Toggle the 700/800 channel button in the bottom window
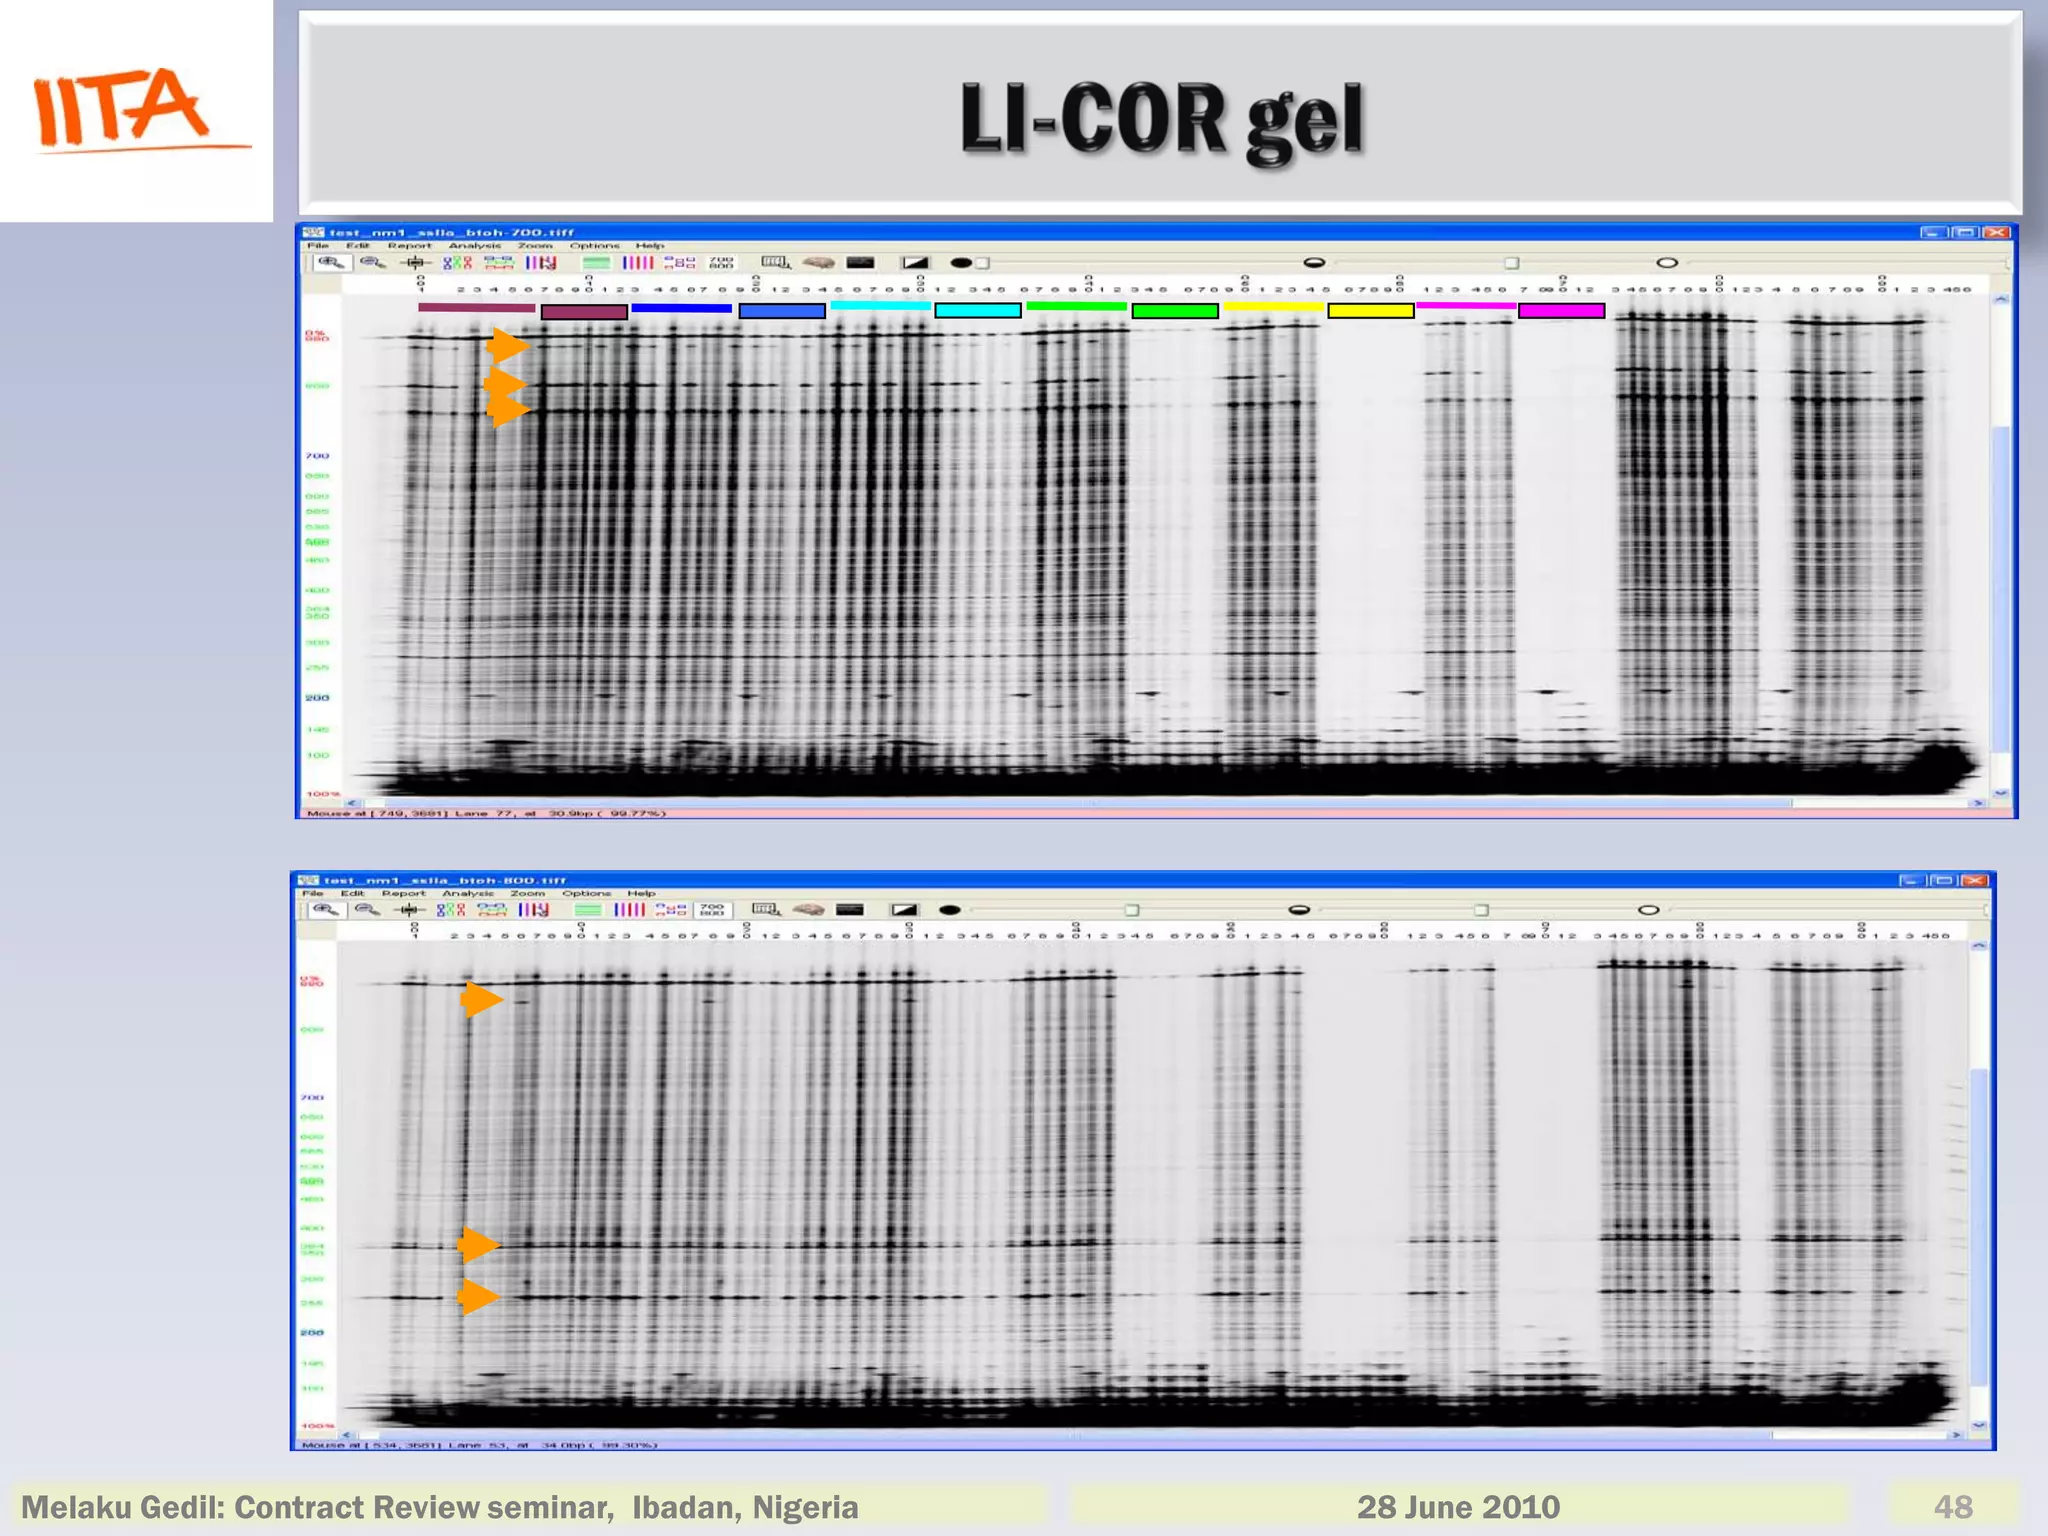 pos(711,910)
